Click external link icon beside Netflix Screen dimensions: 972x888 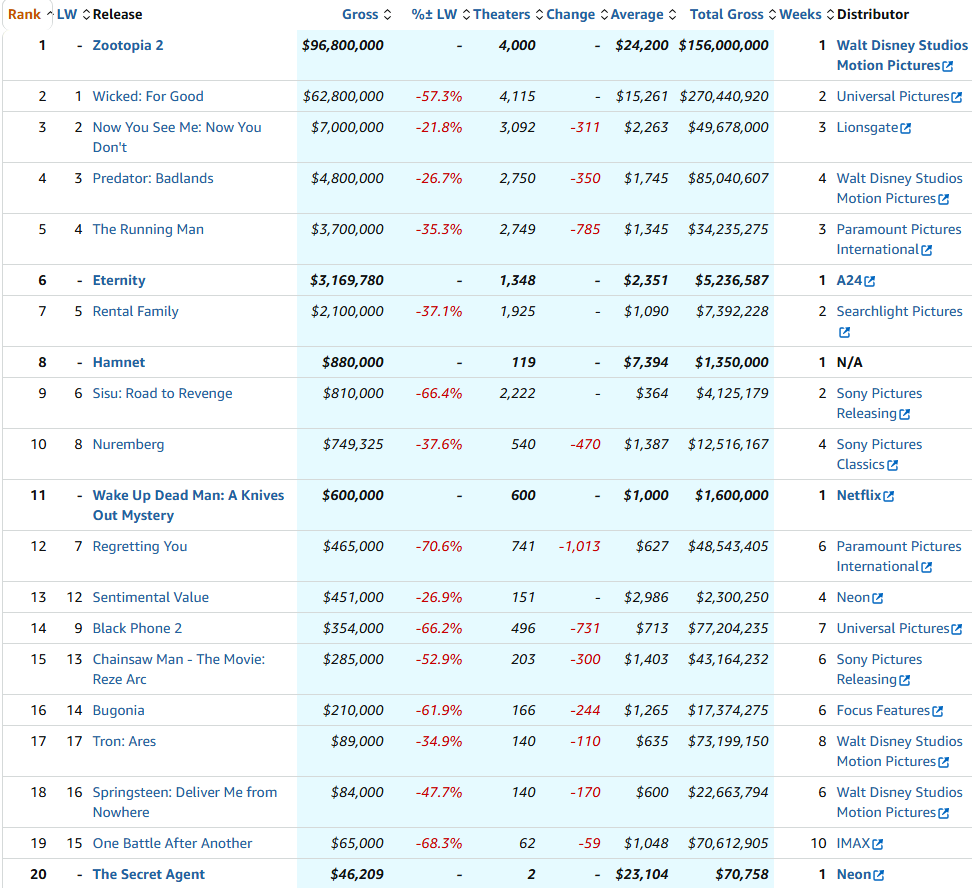[889, 497]
